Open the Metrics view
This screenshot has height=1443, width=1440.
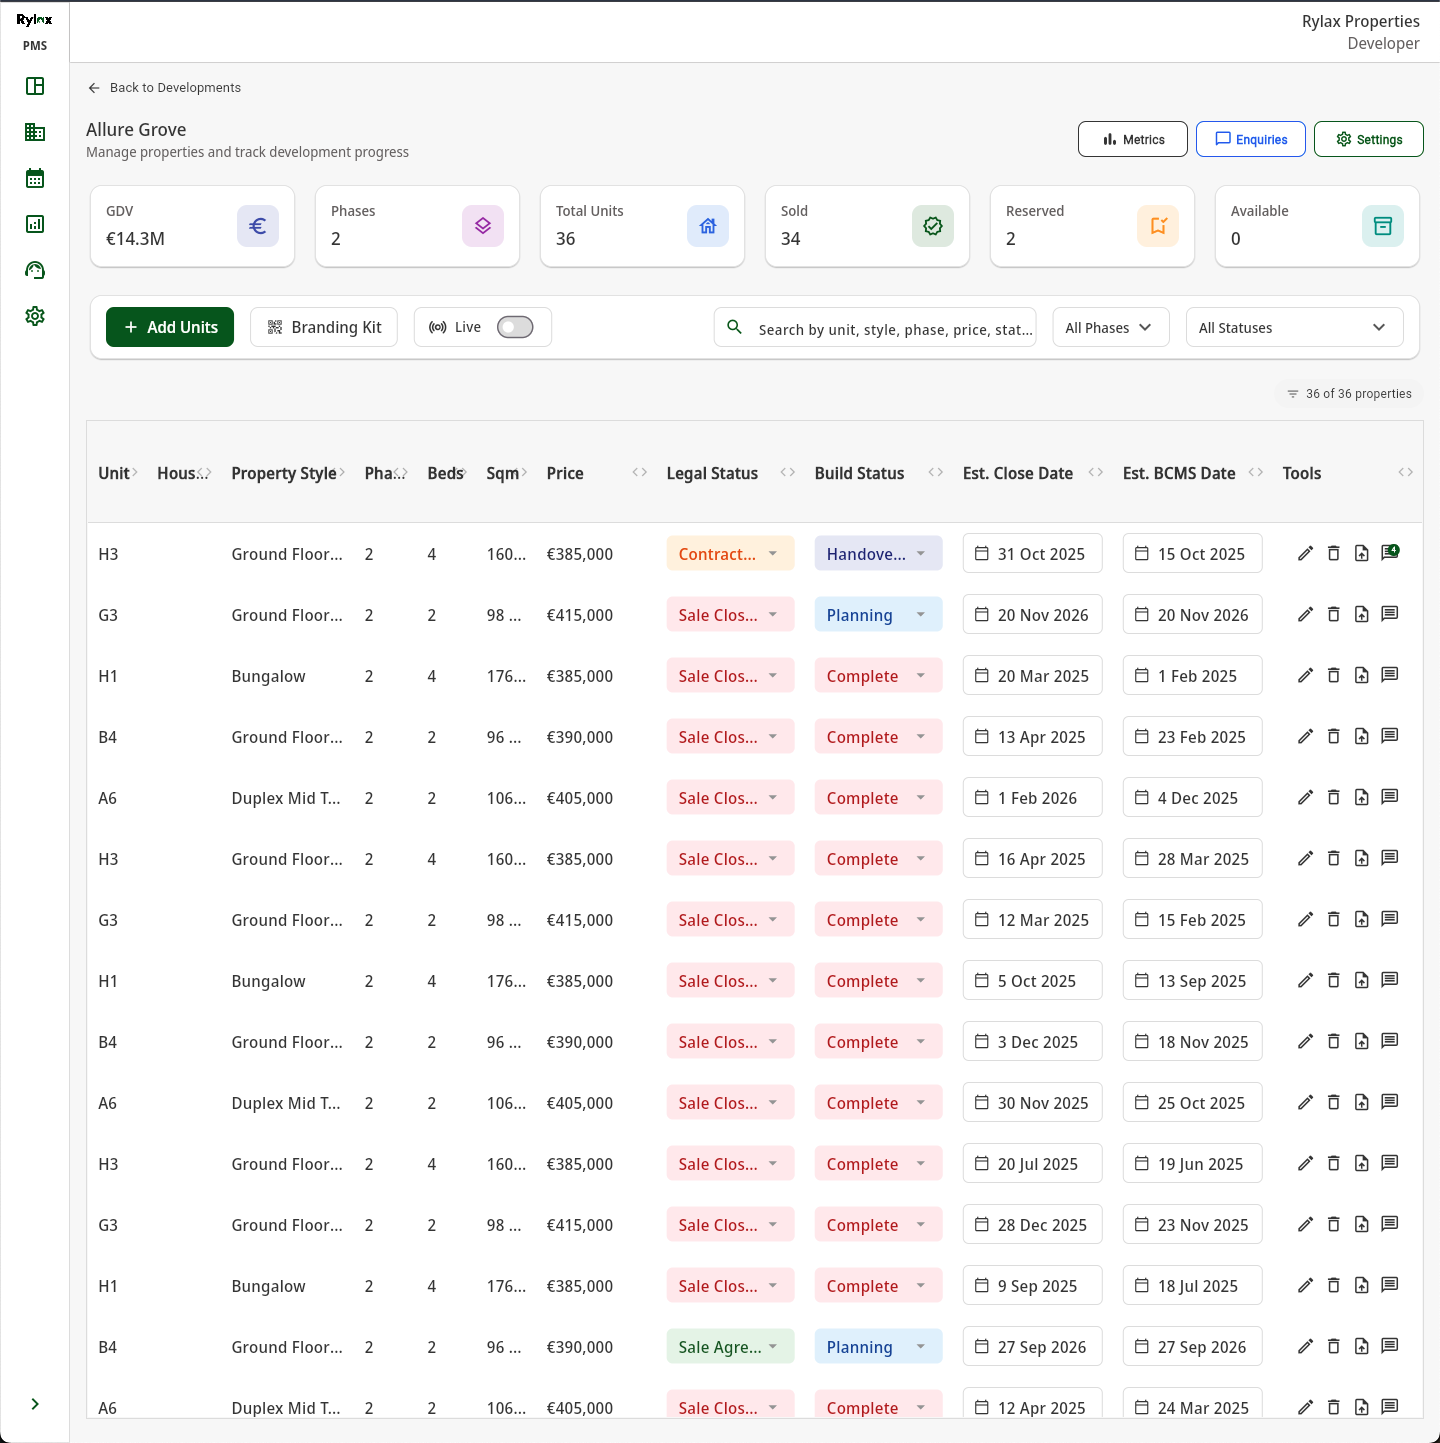1132,140
